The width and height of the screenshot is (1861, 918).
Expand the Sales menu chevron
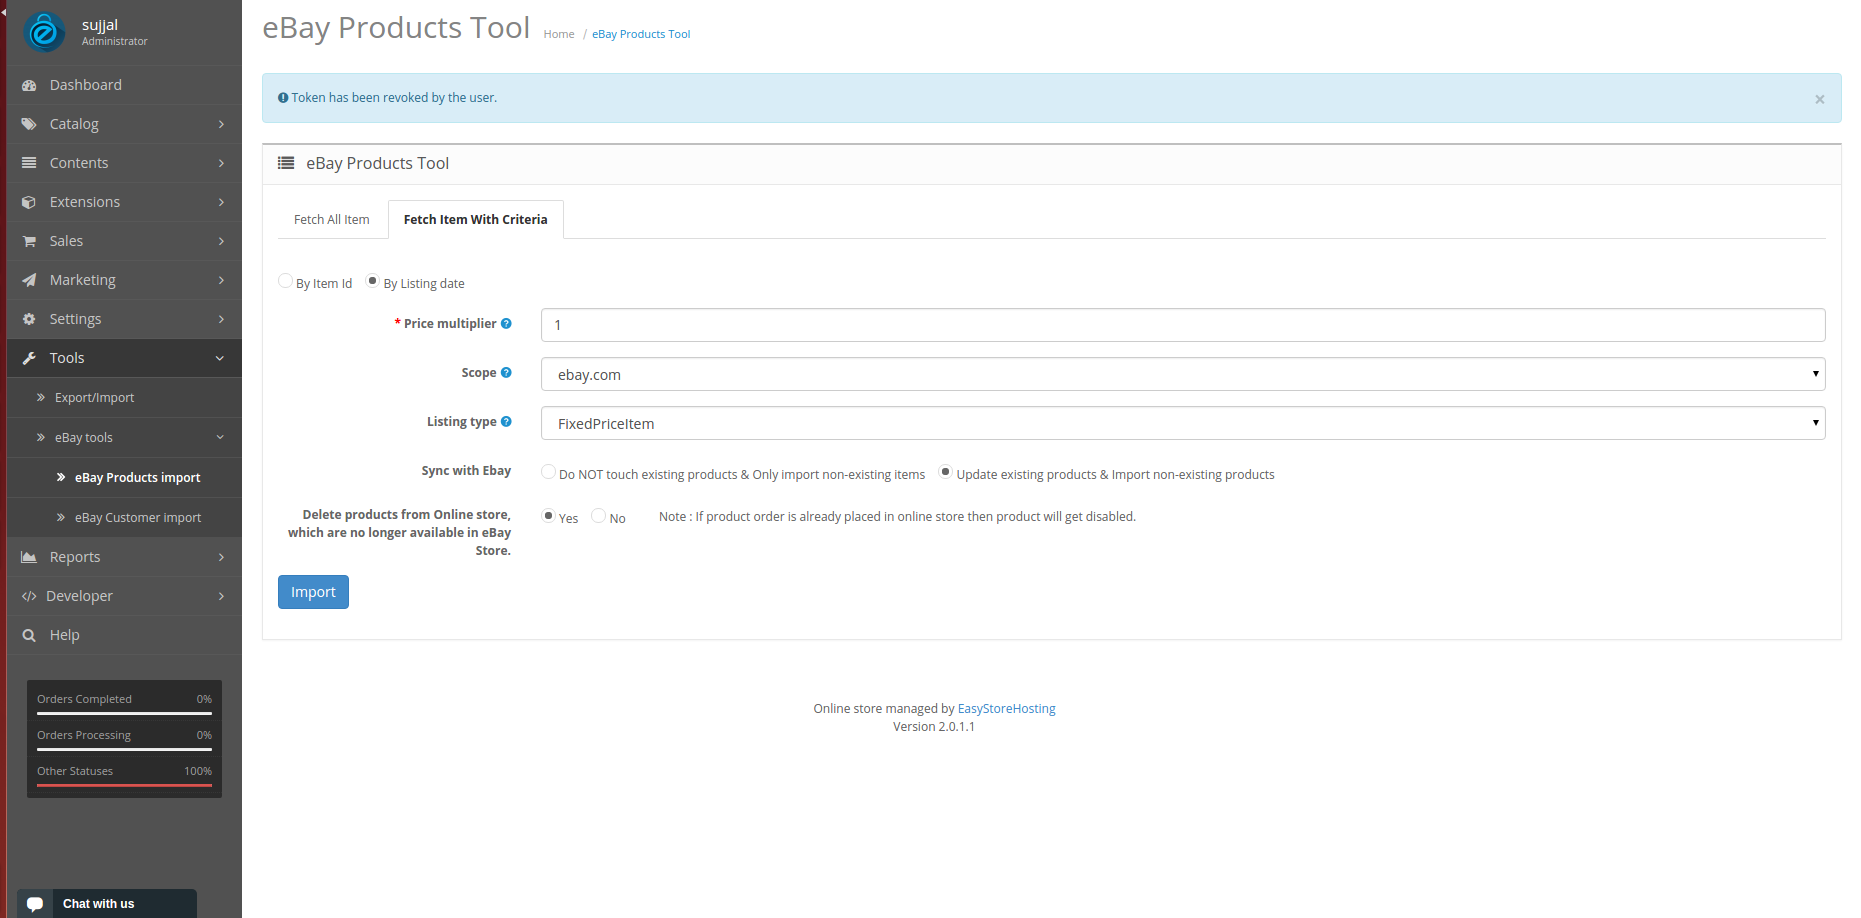tap(221, 241)
